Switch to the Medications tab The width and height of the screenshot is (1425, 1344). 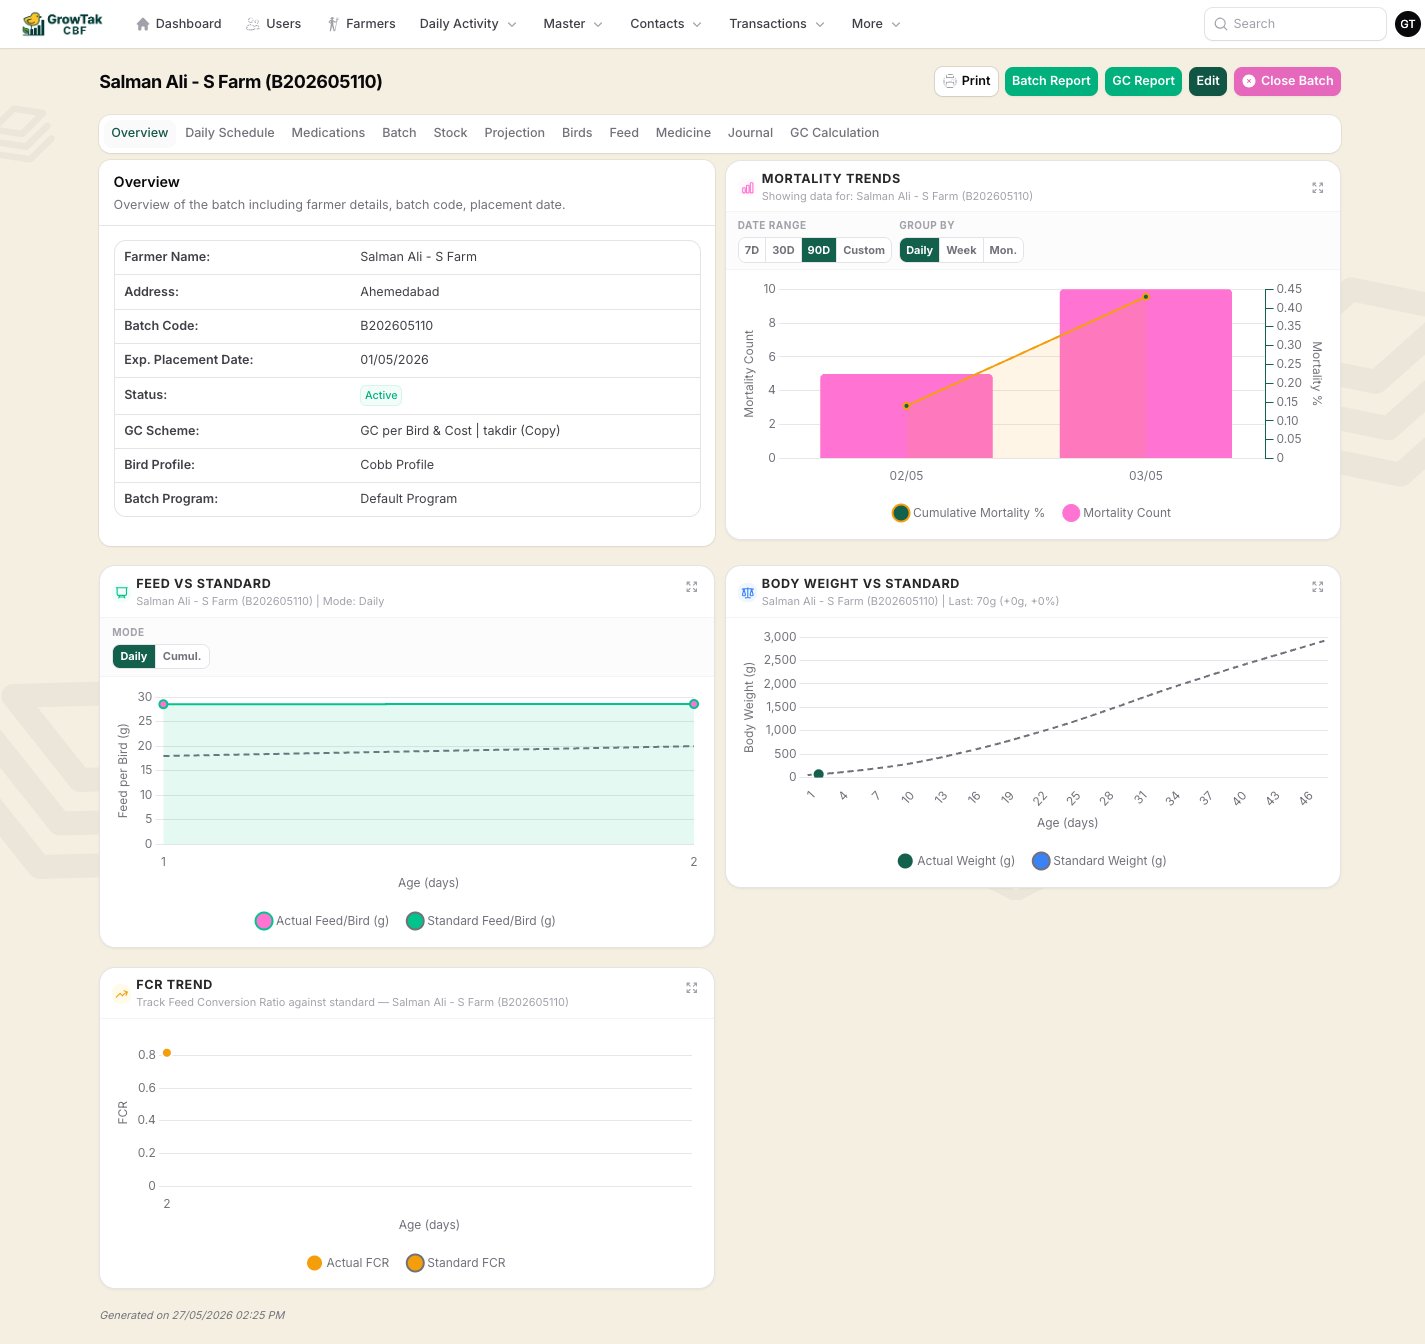point(328,133)
